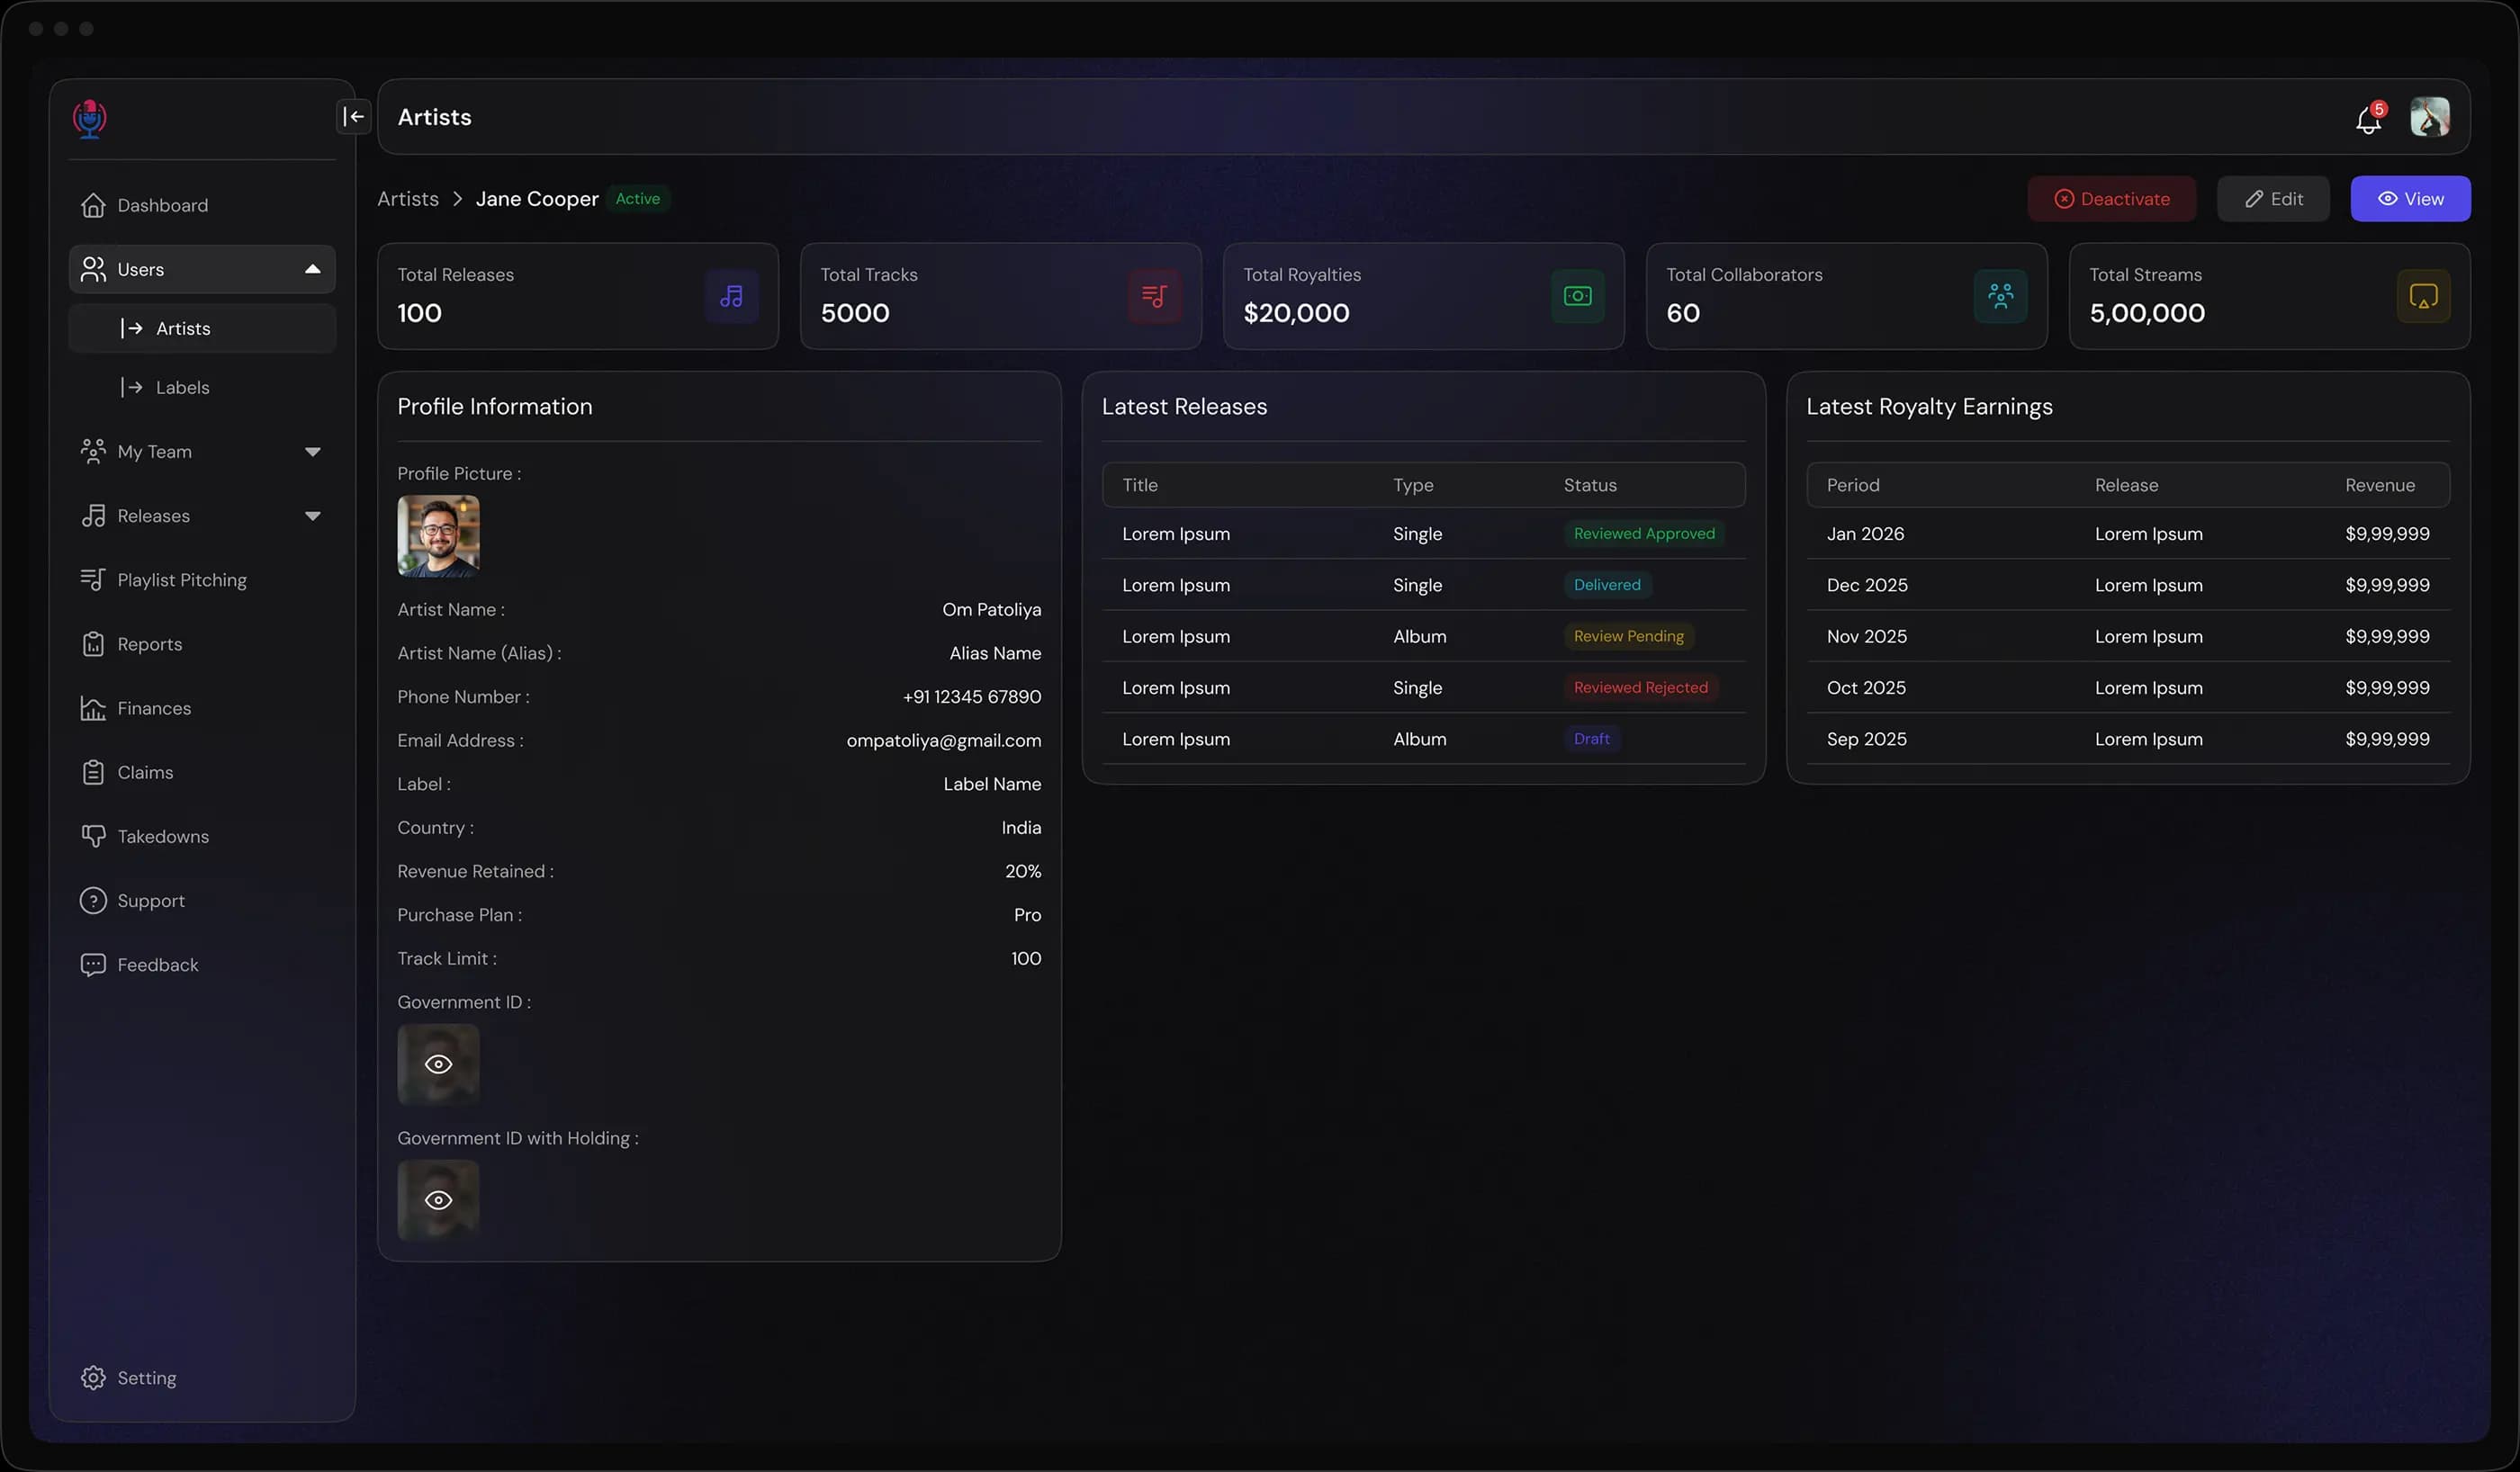Viewport: 2520px width, 1472px height.
Task: Open the notifications bell
Action: point(2368,119)
